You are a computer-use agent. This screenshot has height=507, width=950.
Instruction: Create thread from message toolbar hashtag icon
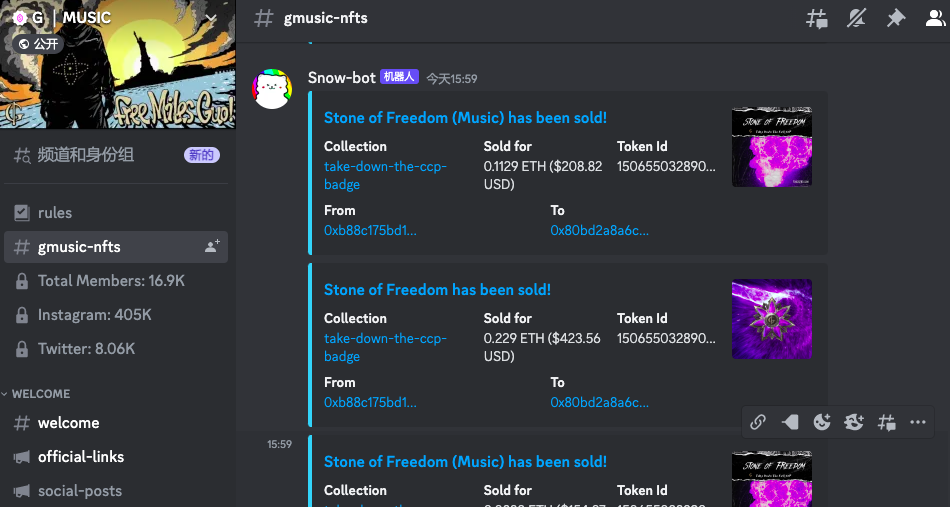886,422
